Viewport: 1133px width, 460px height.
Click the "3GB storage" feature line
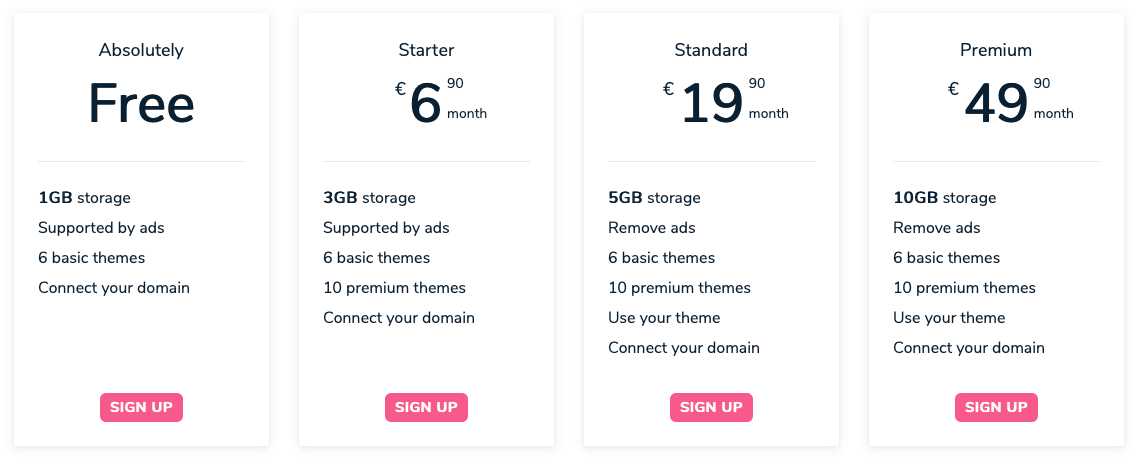(369, 198)
